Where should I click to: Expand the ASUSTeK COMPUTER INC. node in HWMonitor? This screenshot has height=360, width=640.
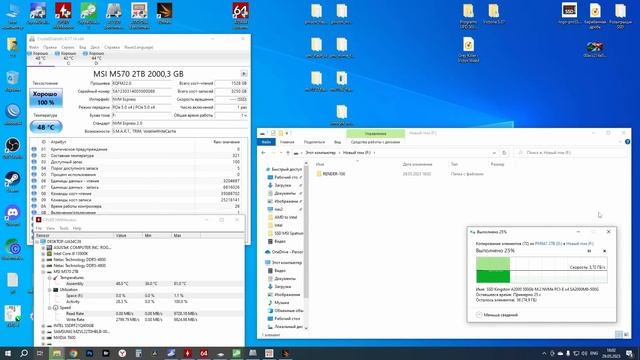click(x=43, y=248)
